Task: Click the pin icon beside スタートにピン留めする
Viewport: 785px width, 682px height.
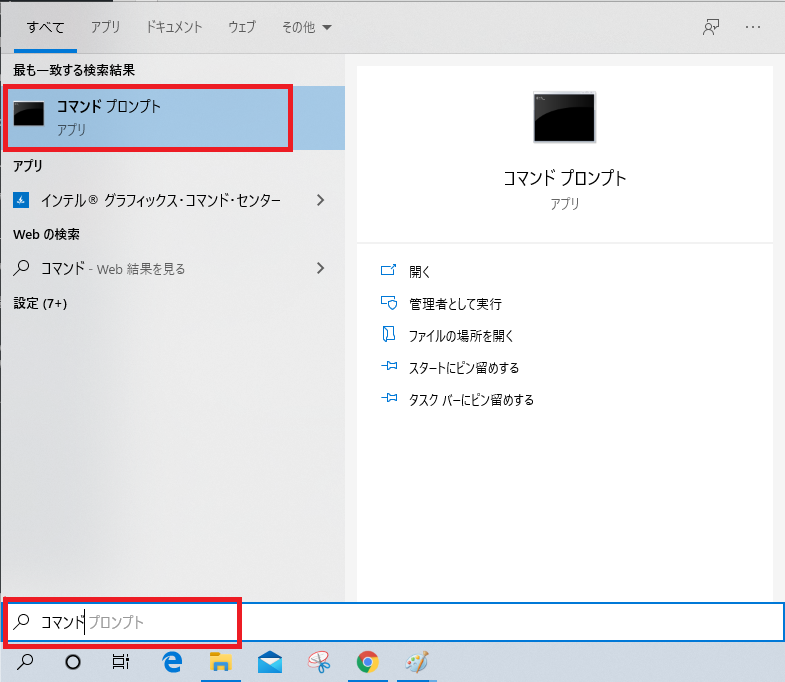Action: (389, 366)
